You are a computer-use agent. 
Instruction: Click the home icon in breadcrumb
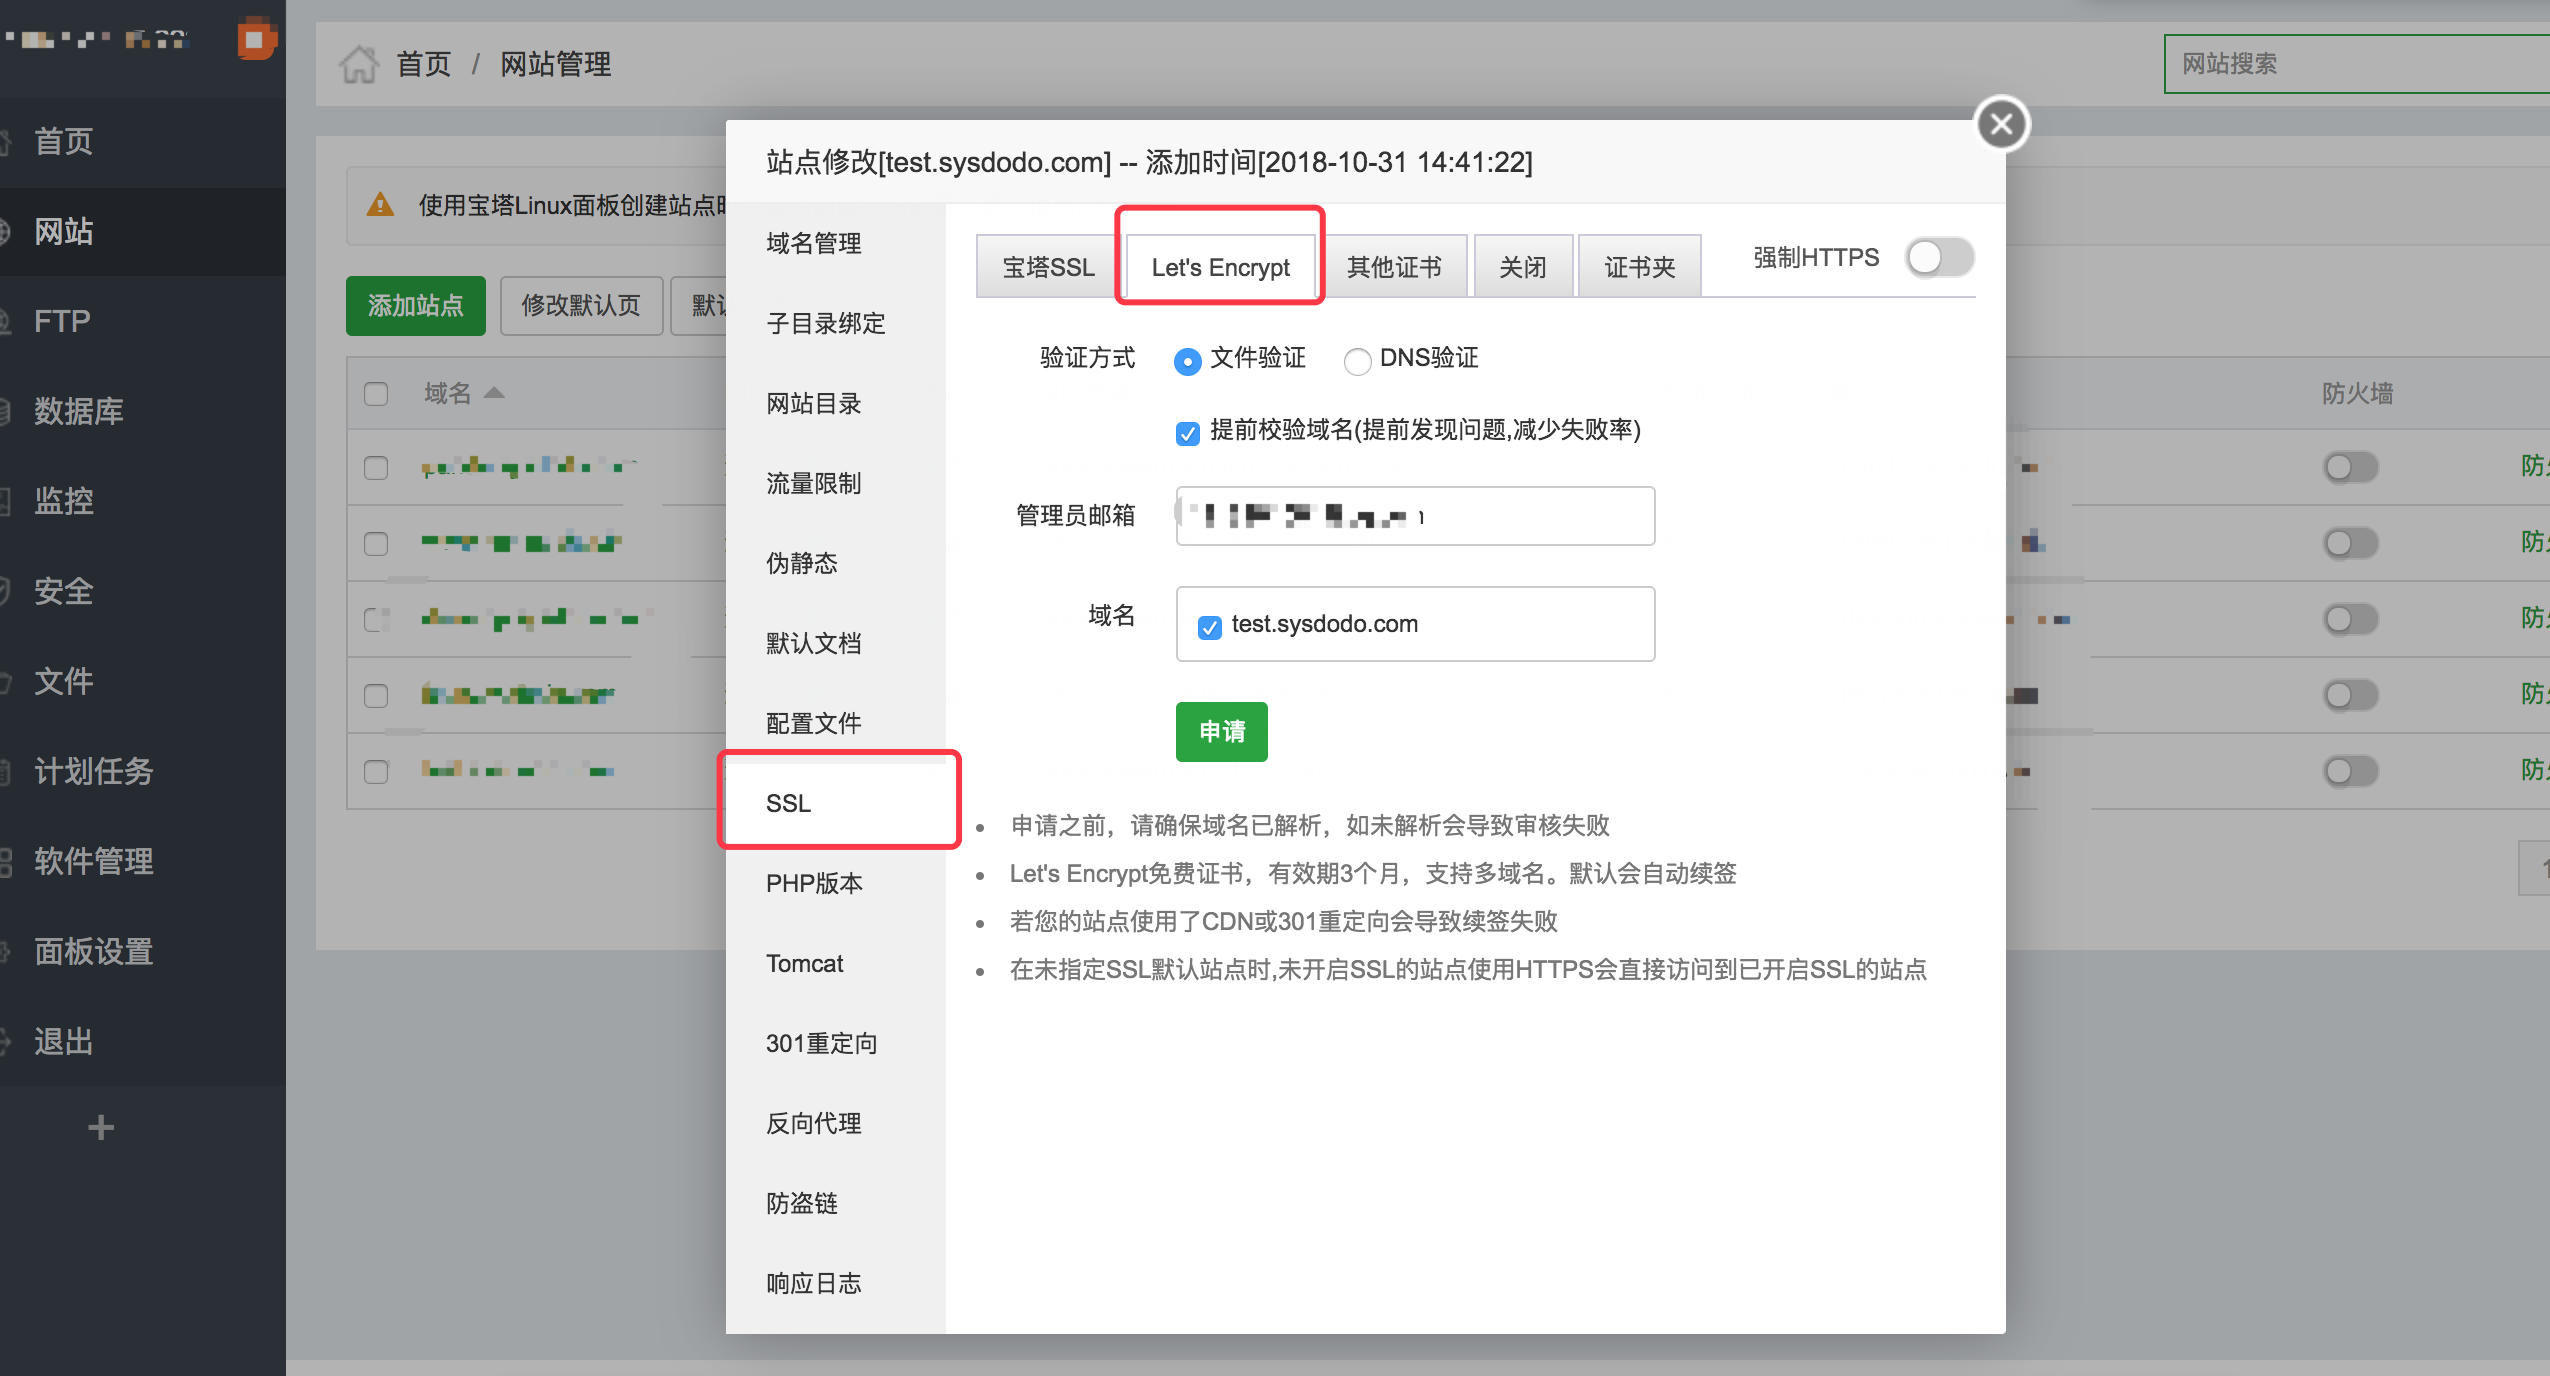pos(359,64)
